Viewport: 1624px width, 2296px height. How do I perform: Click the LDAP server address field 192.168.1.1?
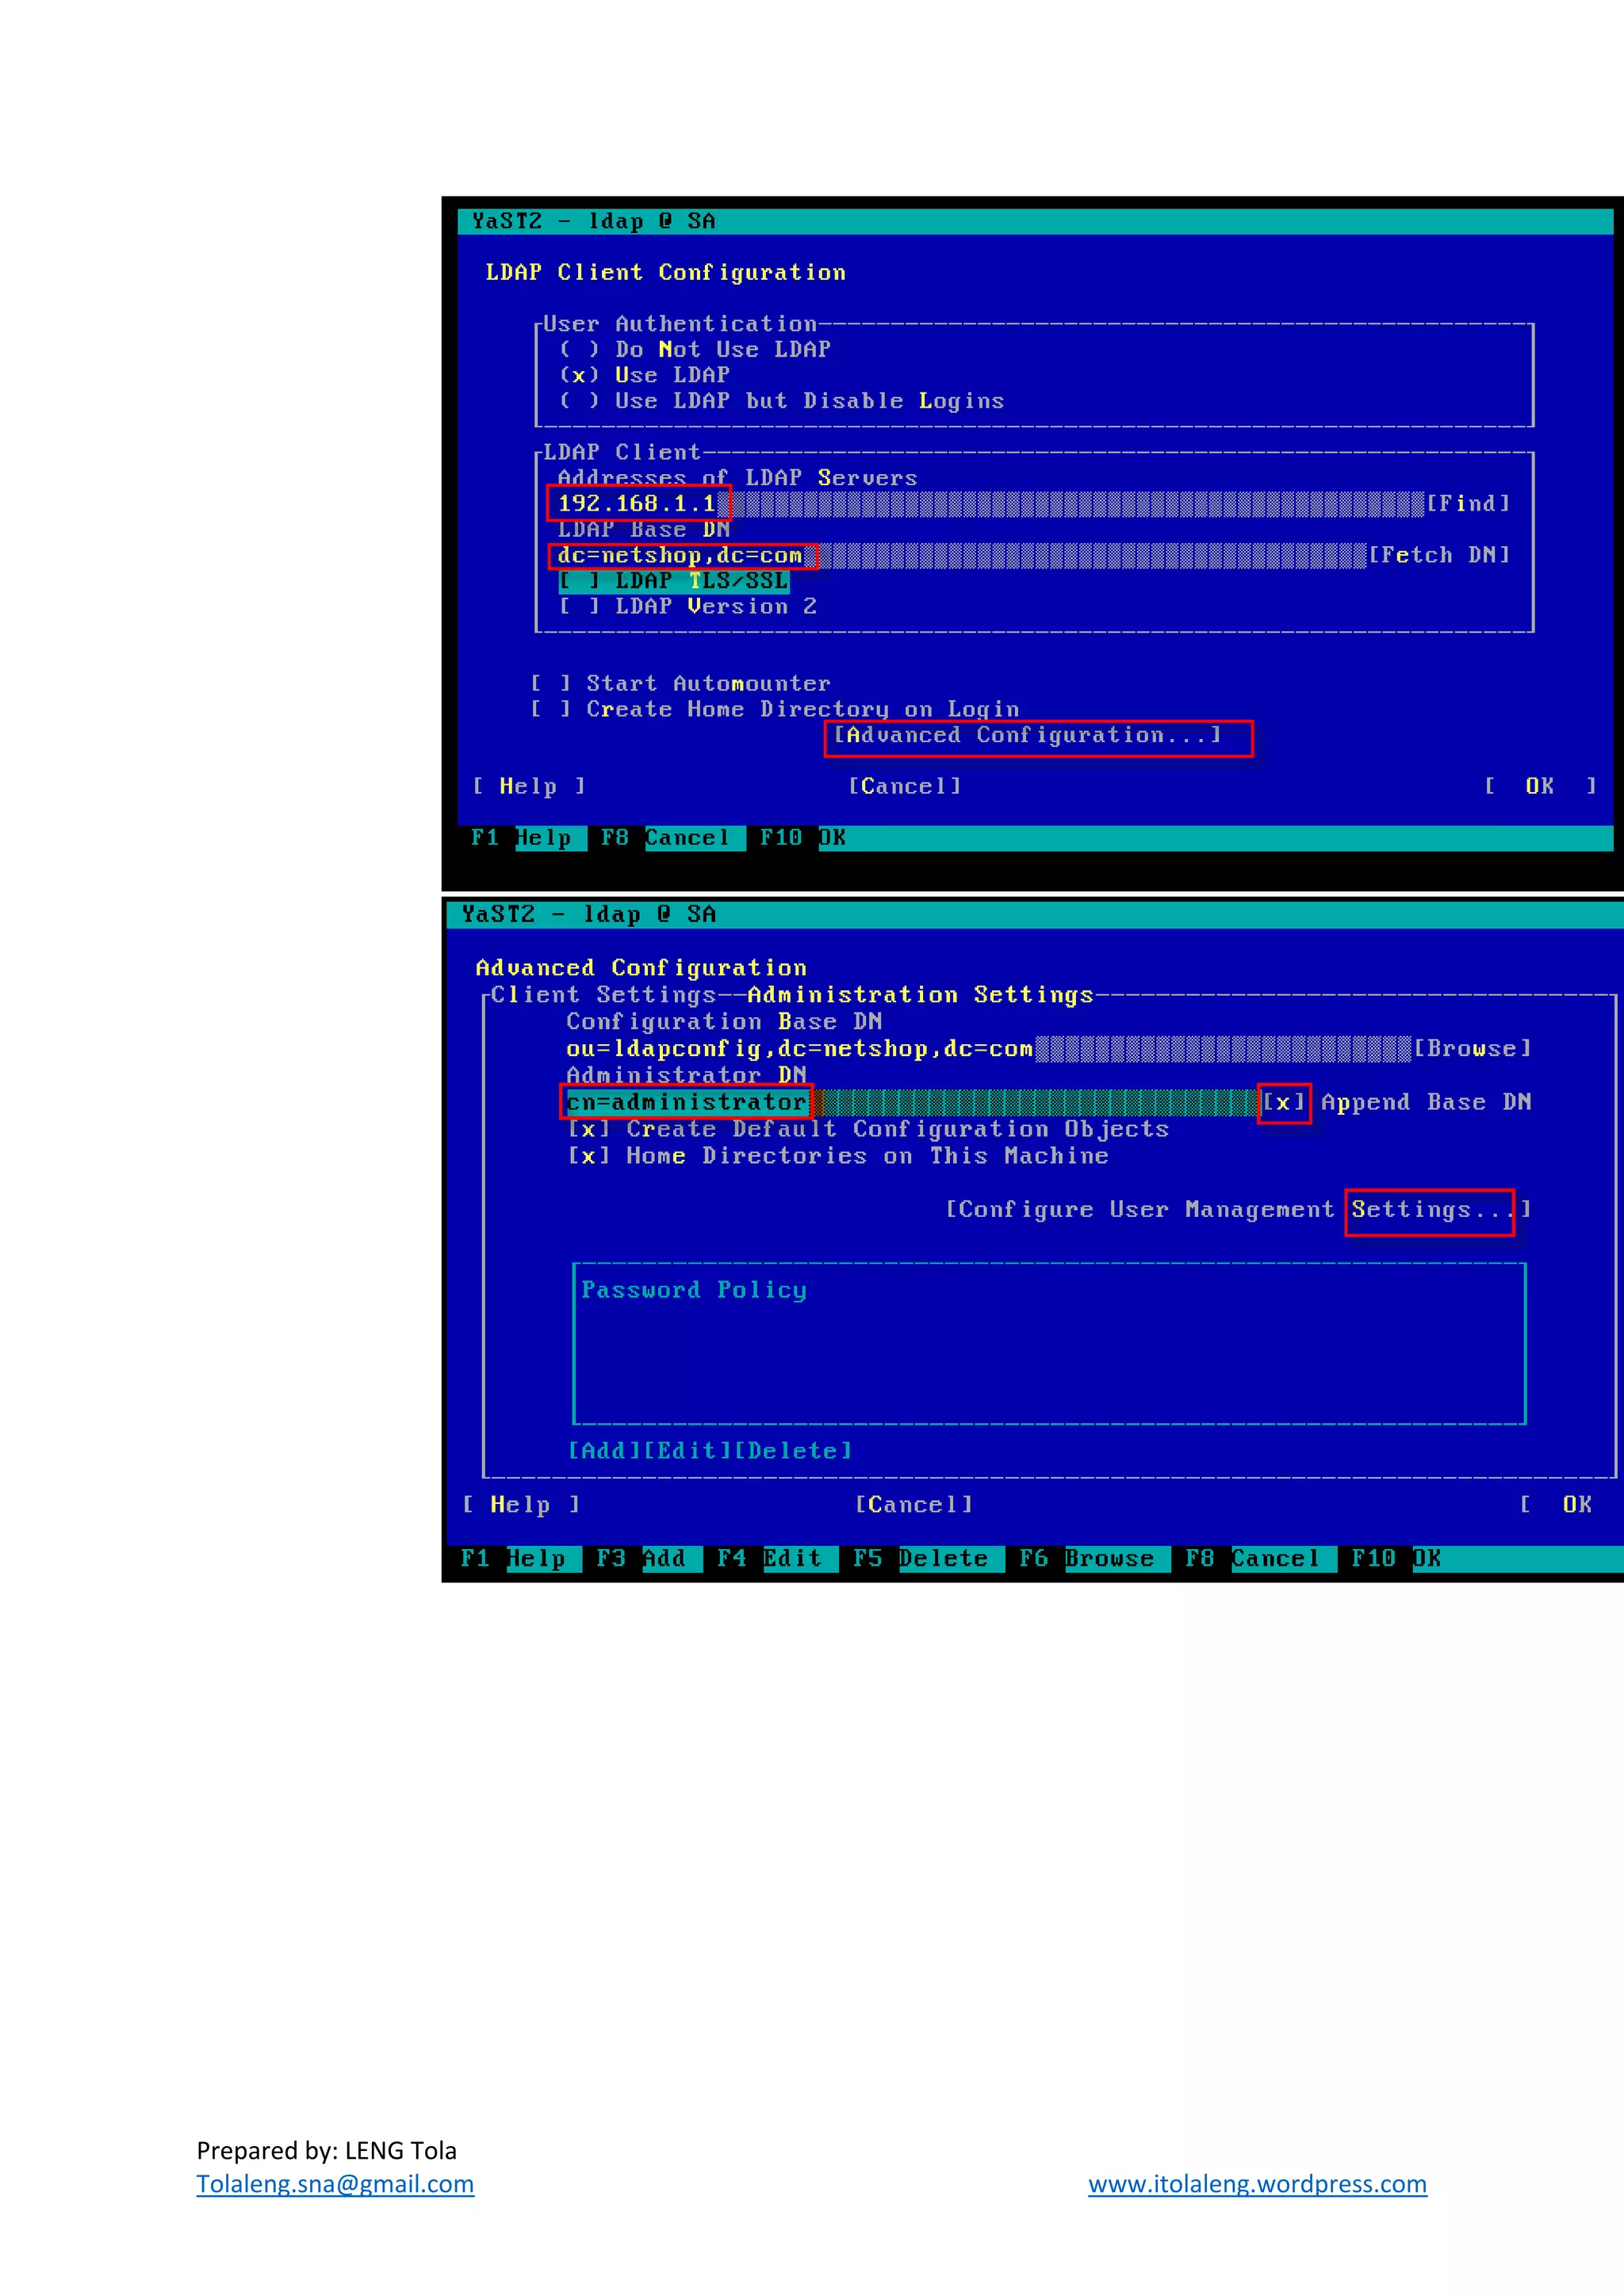pyautogui.click(x=637, y=503)
